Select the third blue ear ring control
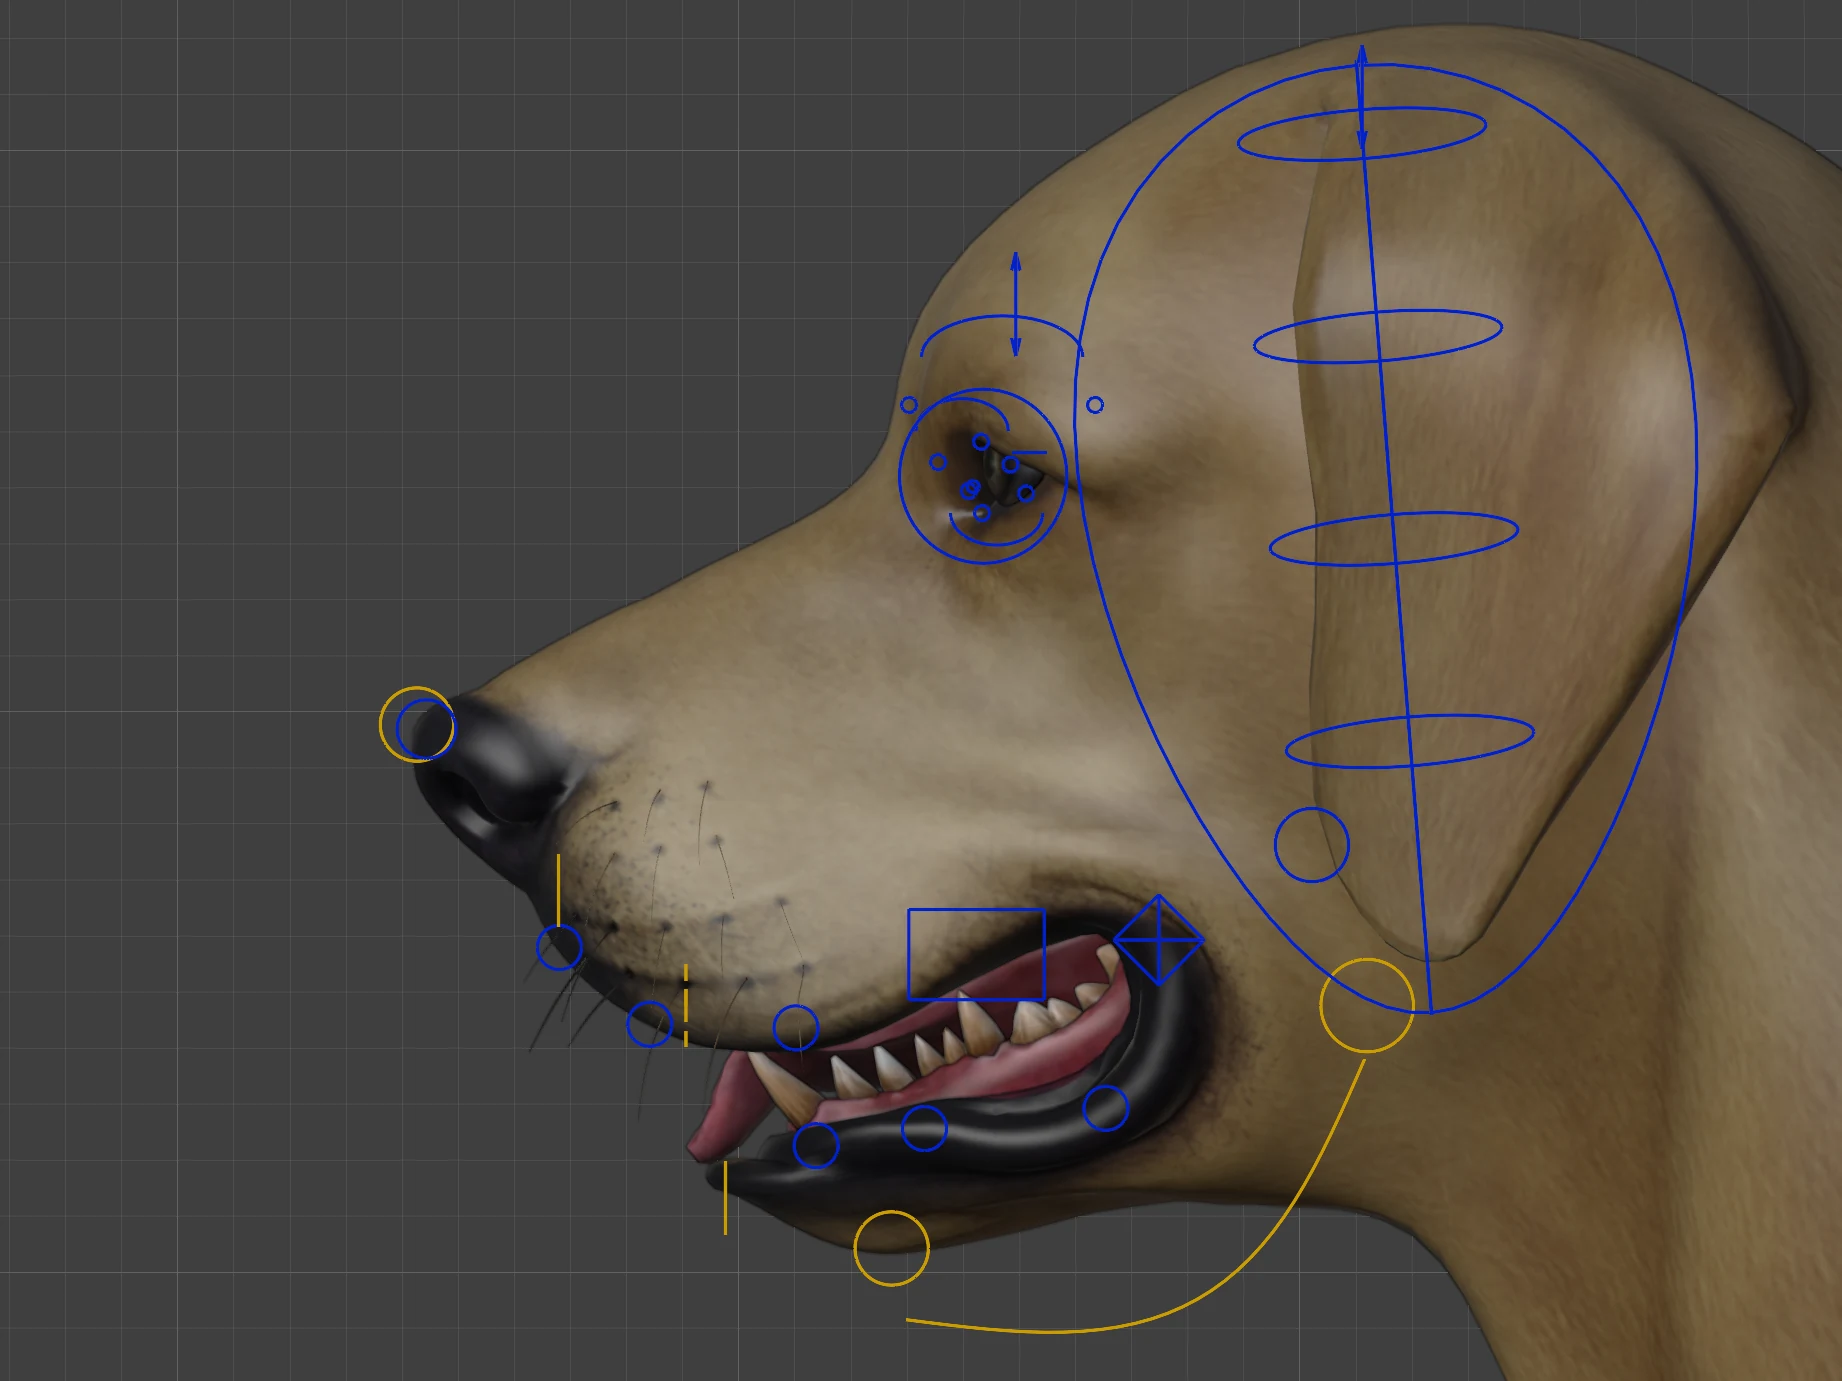The height and width of the screenshot is (1381, 1842). click(1394, 538)
